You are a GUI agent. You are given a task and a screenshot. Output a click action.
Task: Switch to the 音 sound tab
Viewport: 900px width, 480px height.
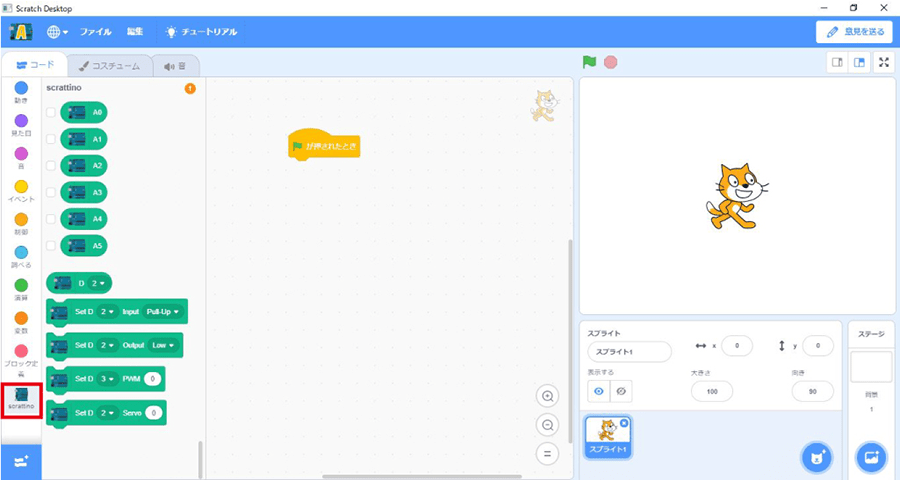click(175, 66)
